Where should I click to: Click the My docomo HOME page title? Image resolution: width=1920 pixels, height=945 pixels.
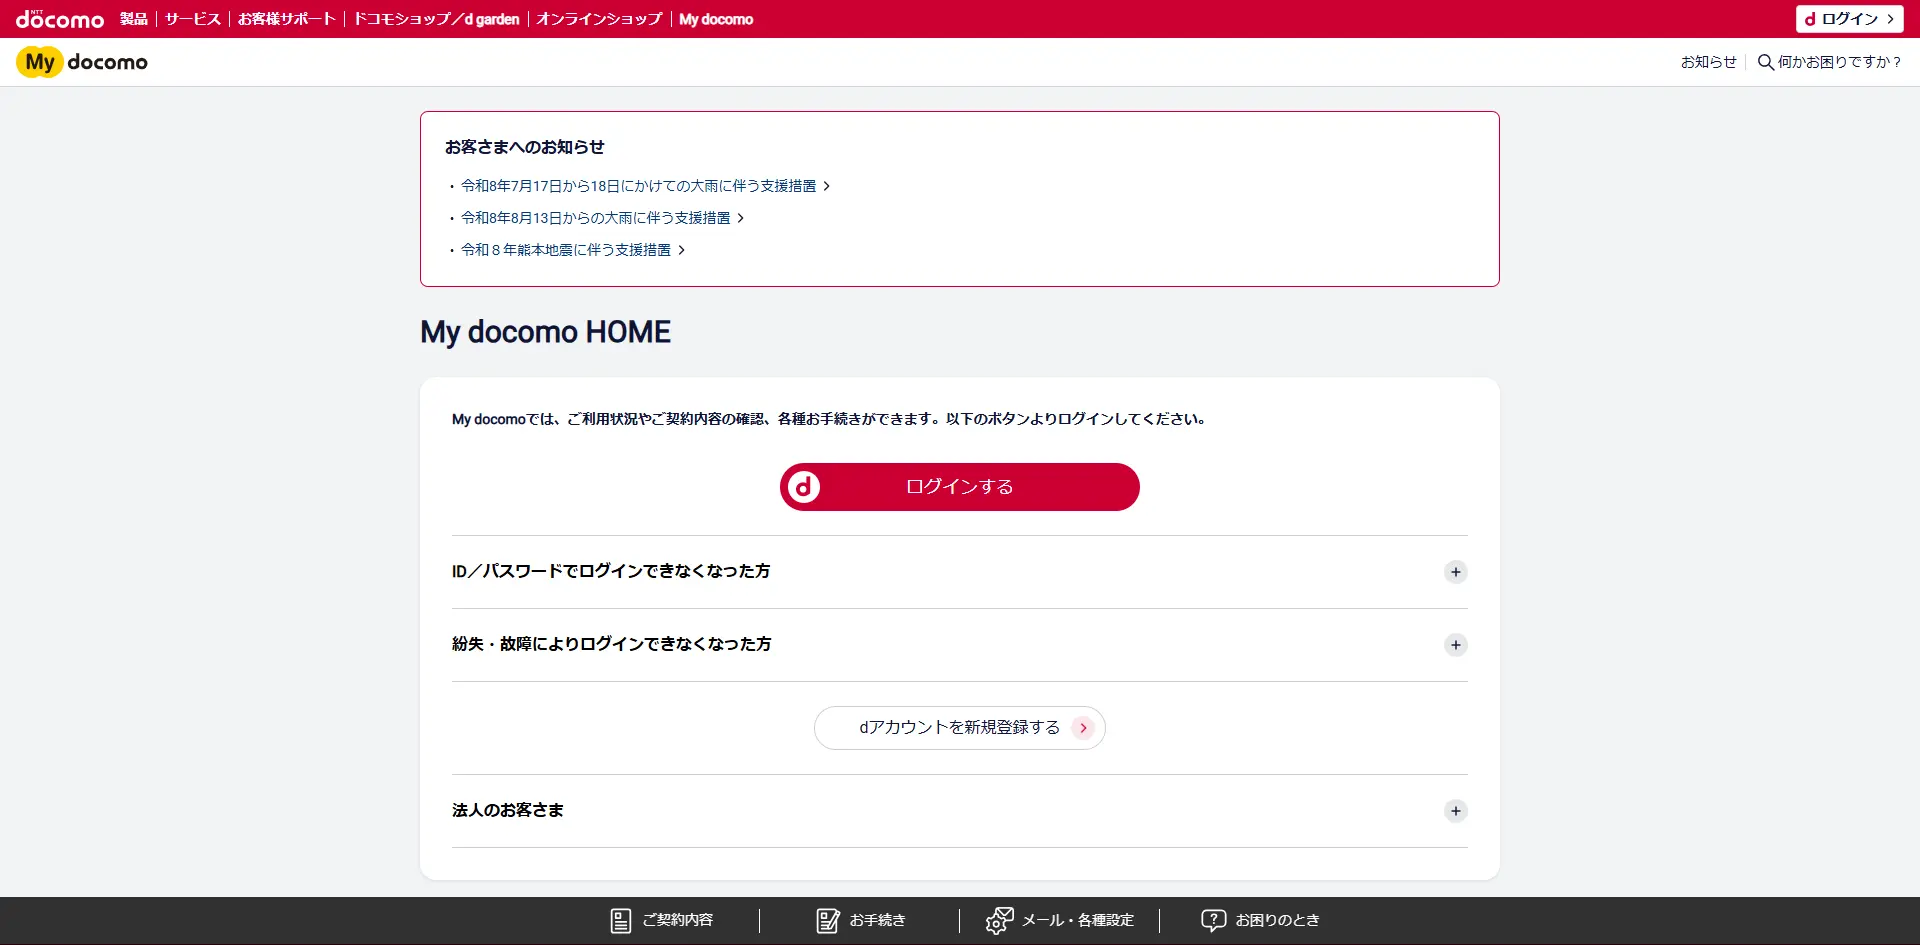546,332
